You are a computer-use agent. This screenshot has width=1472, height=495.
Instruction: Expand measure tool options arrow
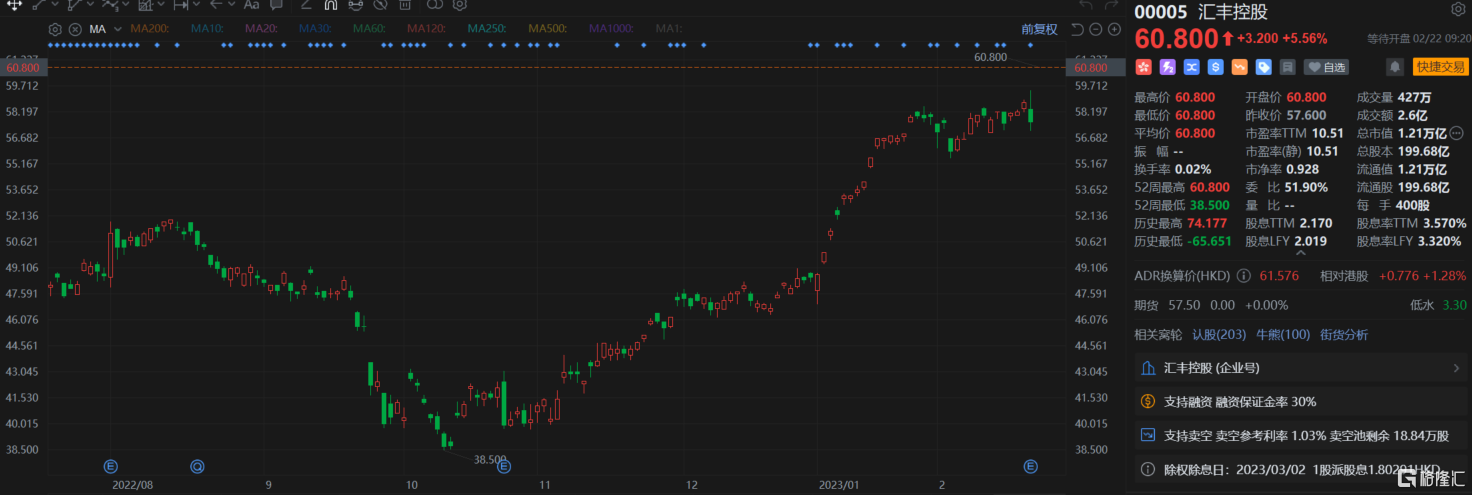[x=196, y=5]
